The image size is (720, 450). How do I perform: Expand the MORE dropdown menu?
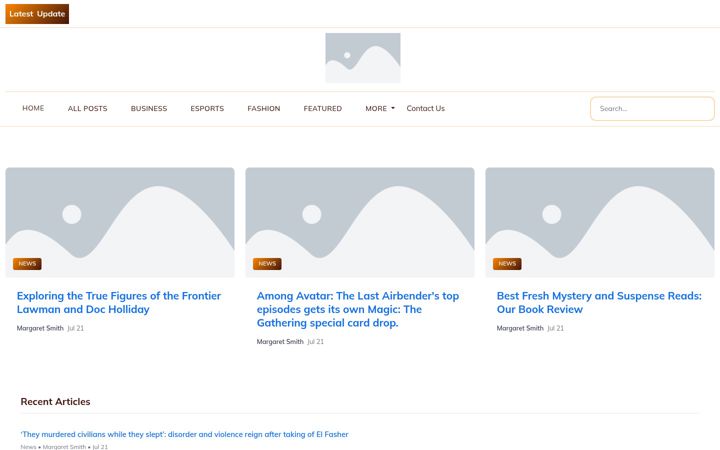pyautogui.click(x=380, y=108)
